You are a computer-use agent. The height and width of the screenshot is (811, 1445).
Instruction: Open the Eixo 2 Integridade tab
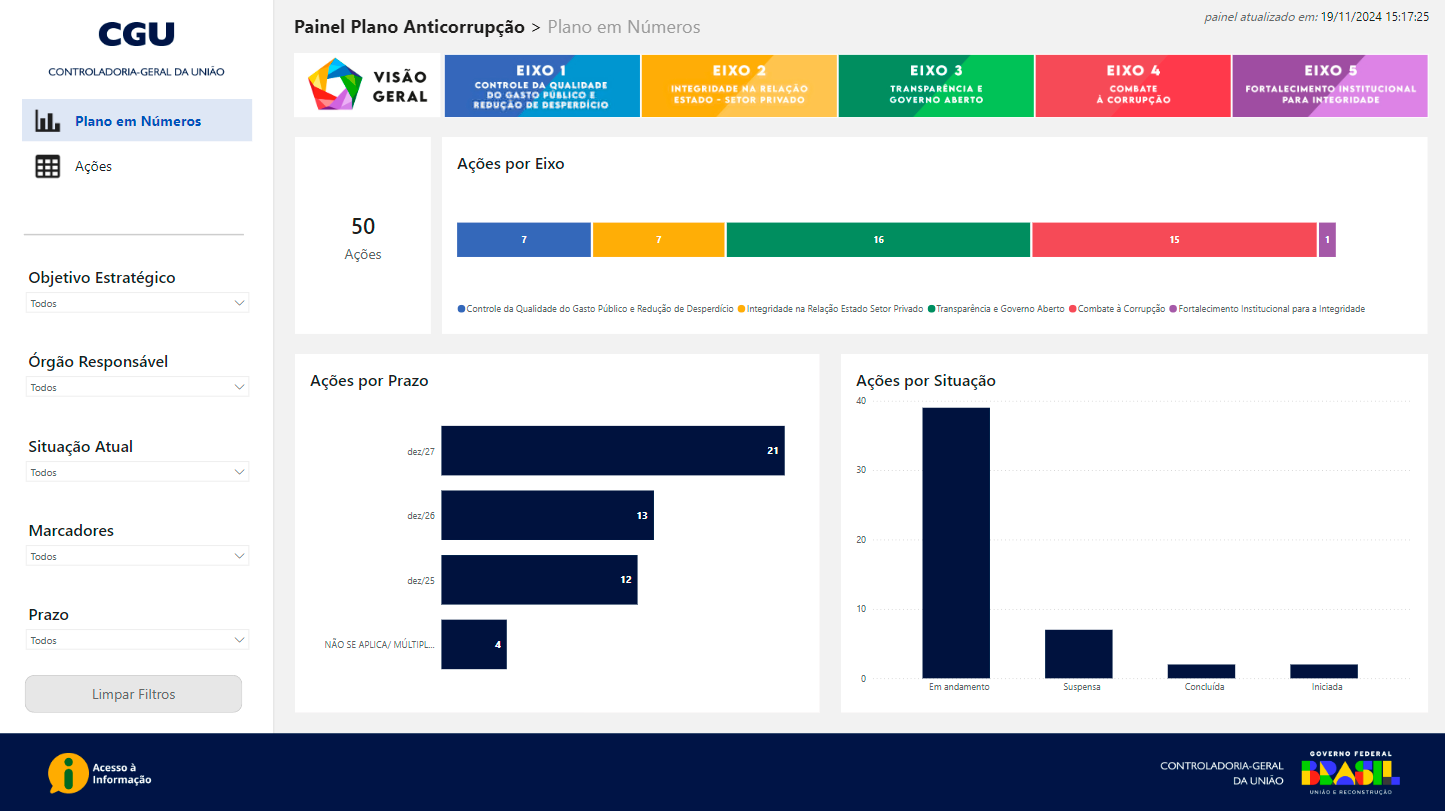pyautogui.click(x=738, y=86)
